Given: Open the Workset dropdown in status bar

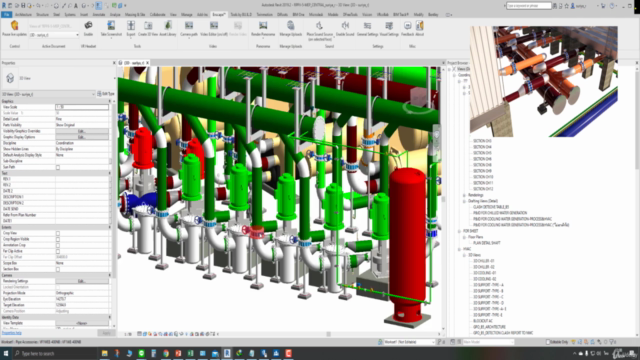Looking at the screenshot, I should point(409,342).
